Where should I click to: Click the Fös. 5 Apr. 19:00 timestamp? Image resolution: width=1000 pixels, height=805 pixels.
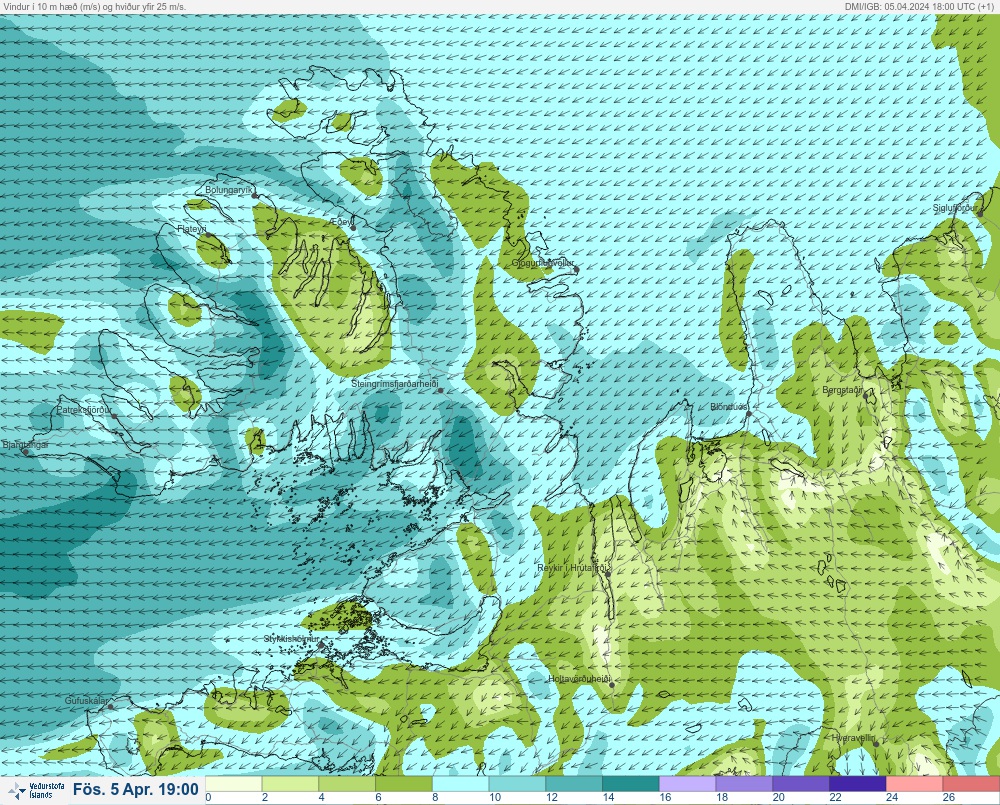tap(136, 789)
